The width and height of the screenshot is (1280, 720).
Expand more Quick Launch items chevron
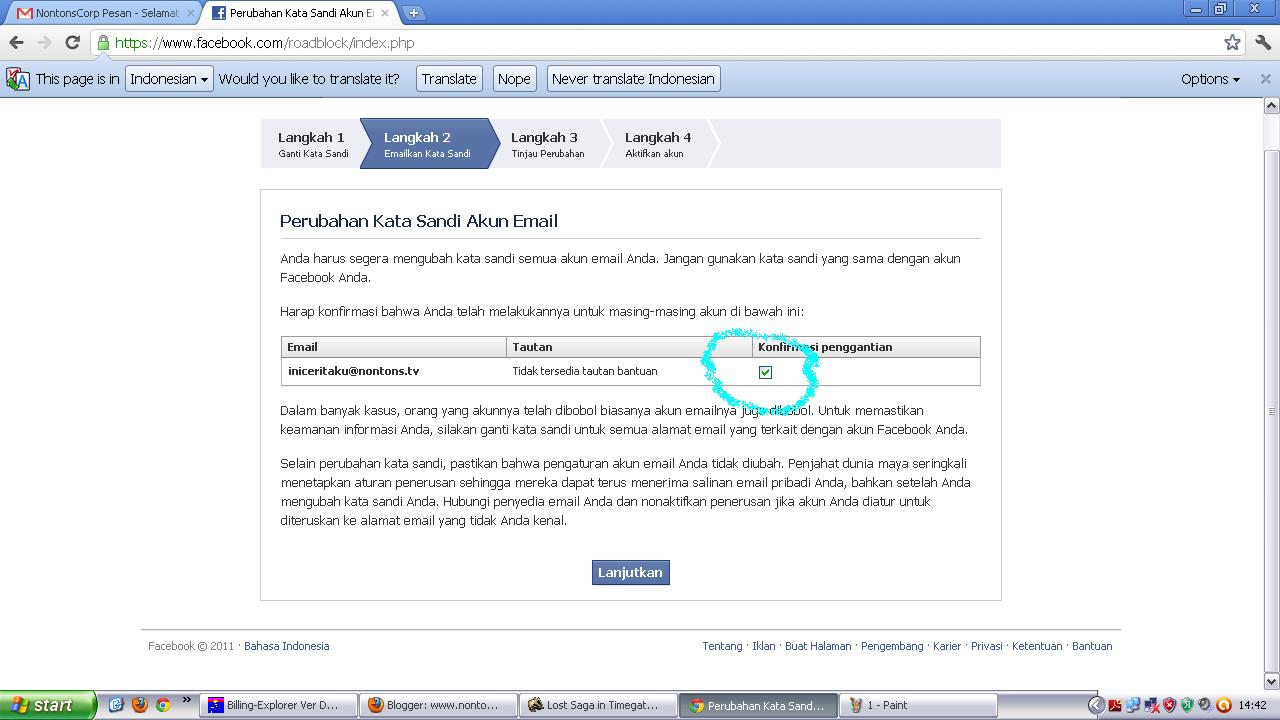click(x=186, y=700)
